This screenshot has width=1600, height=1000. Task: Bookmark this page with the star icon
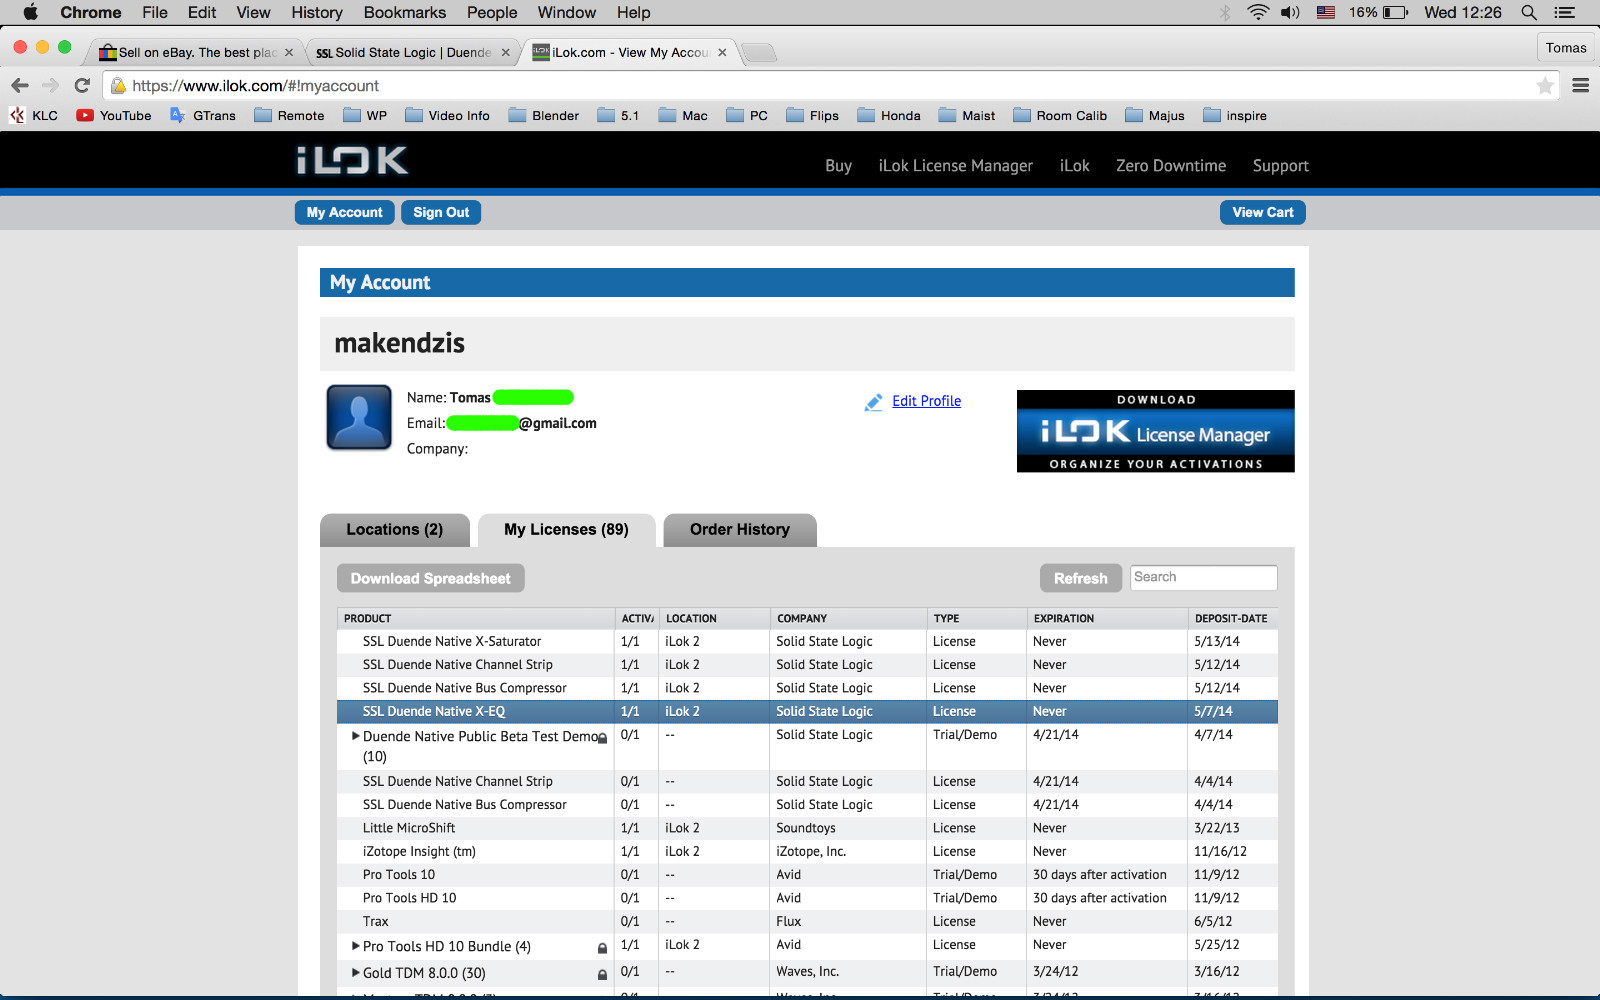point(1545,86)
